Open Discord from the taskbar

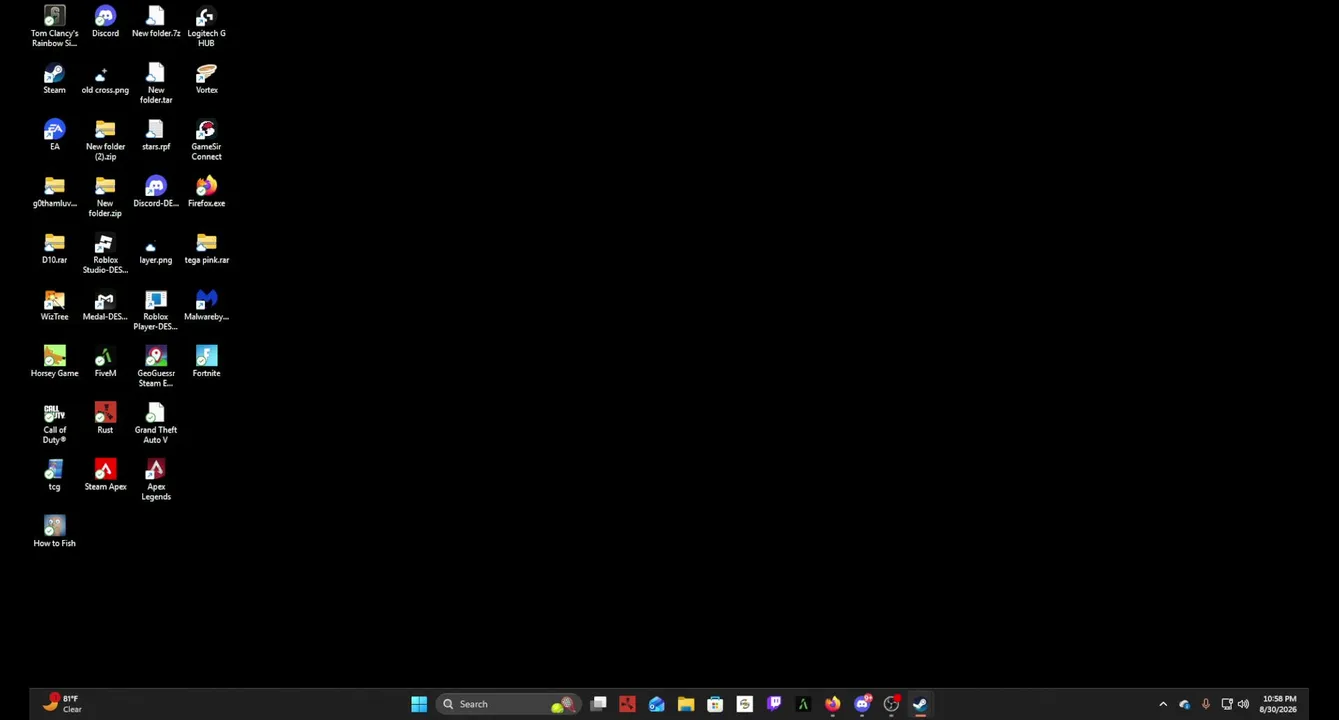click(x=862, y=704)
